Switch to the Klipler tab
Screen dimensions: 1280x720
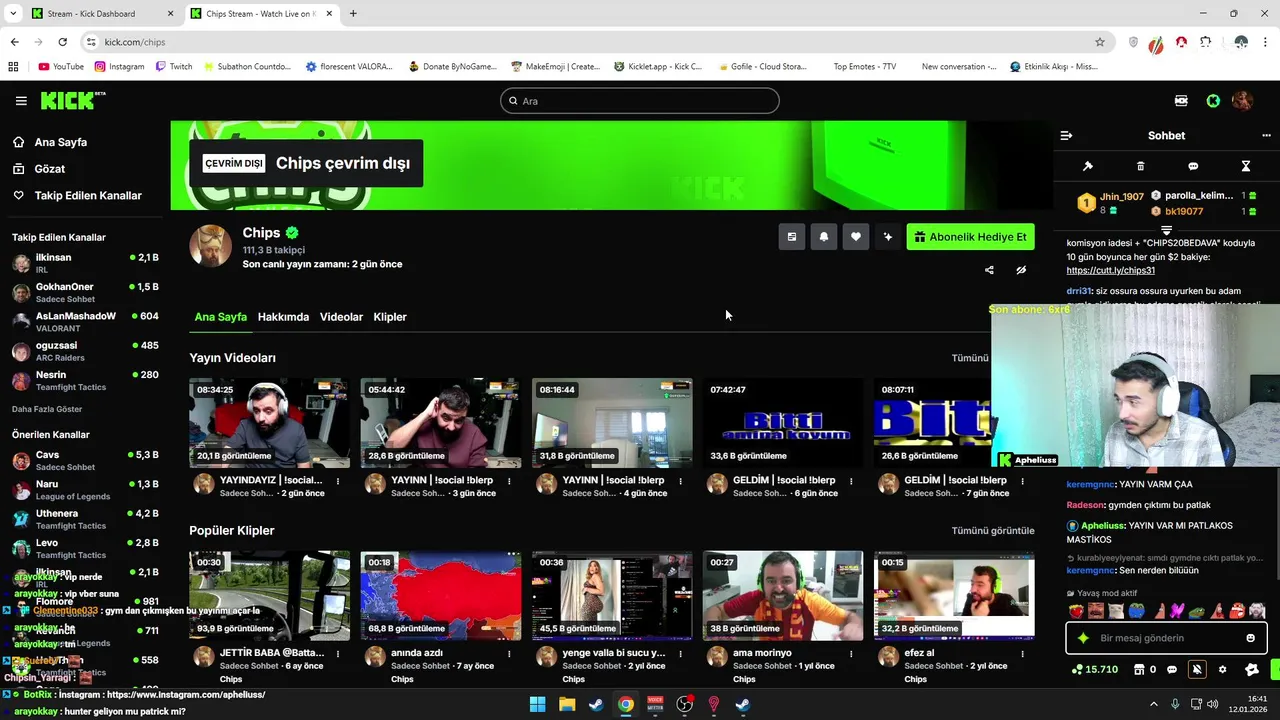tap(390, 317)
